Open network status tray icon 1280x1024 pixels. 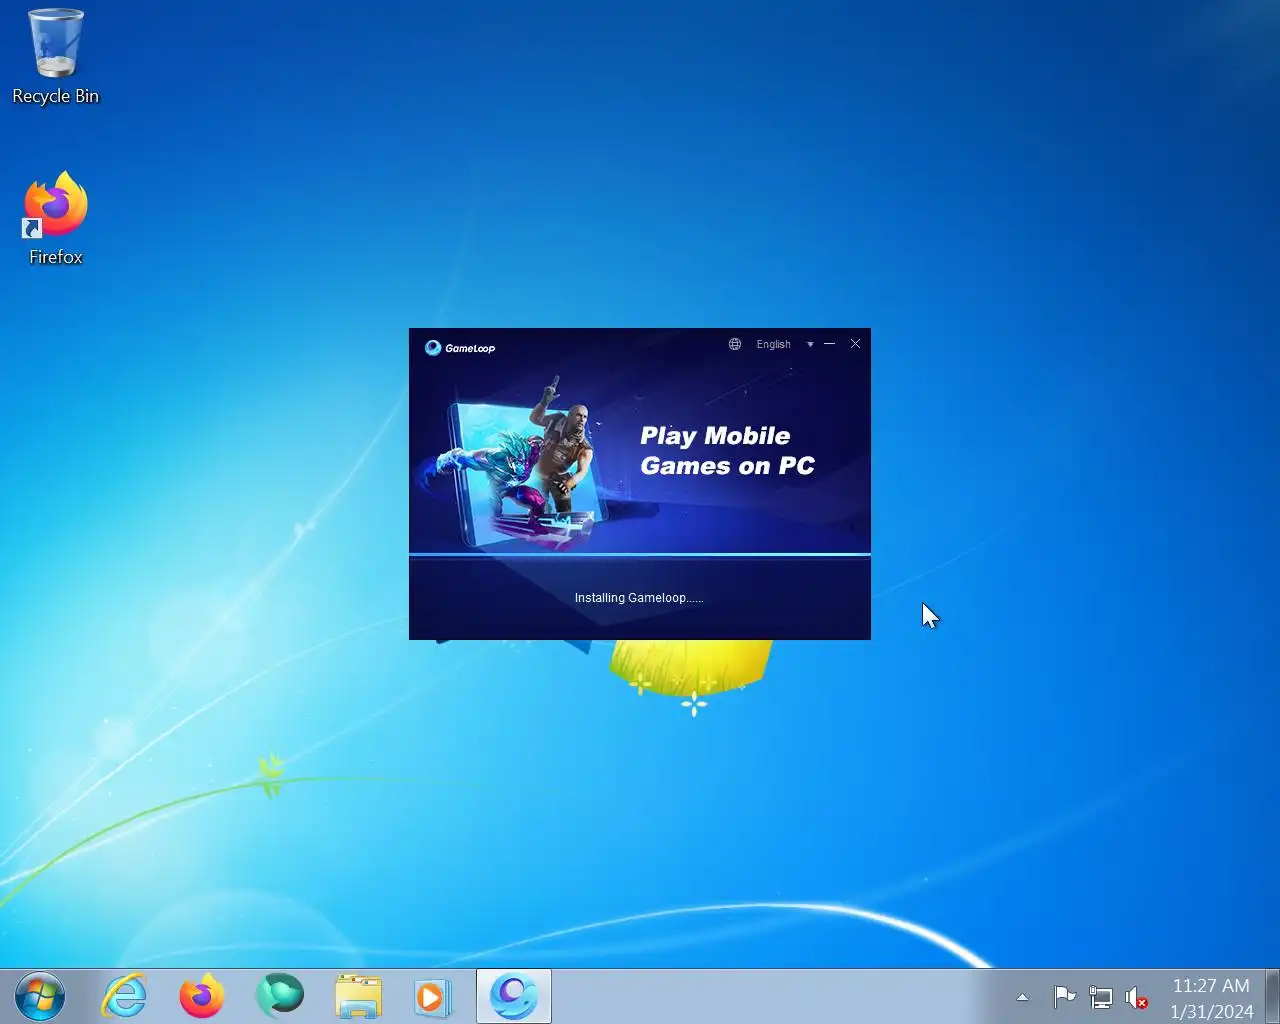1100,997
